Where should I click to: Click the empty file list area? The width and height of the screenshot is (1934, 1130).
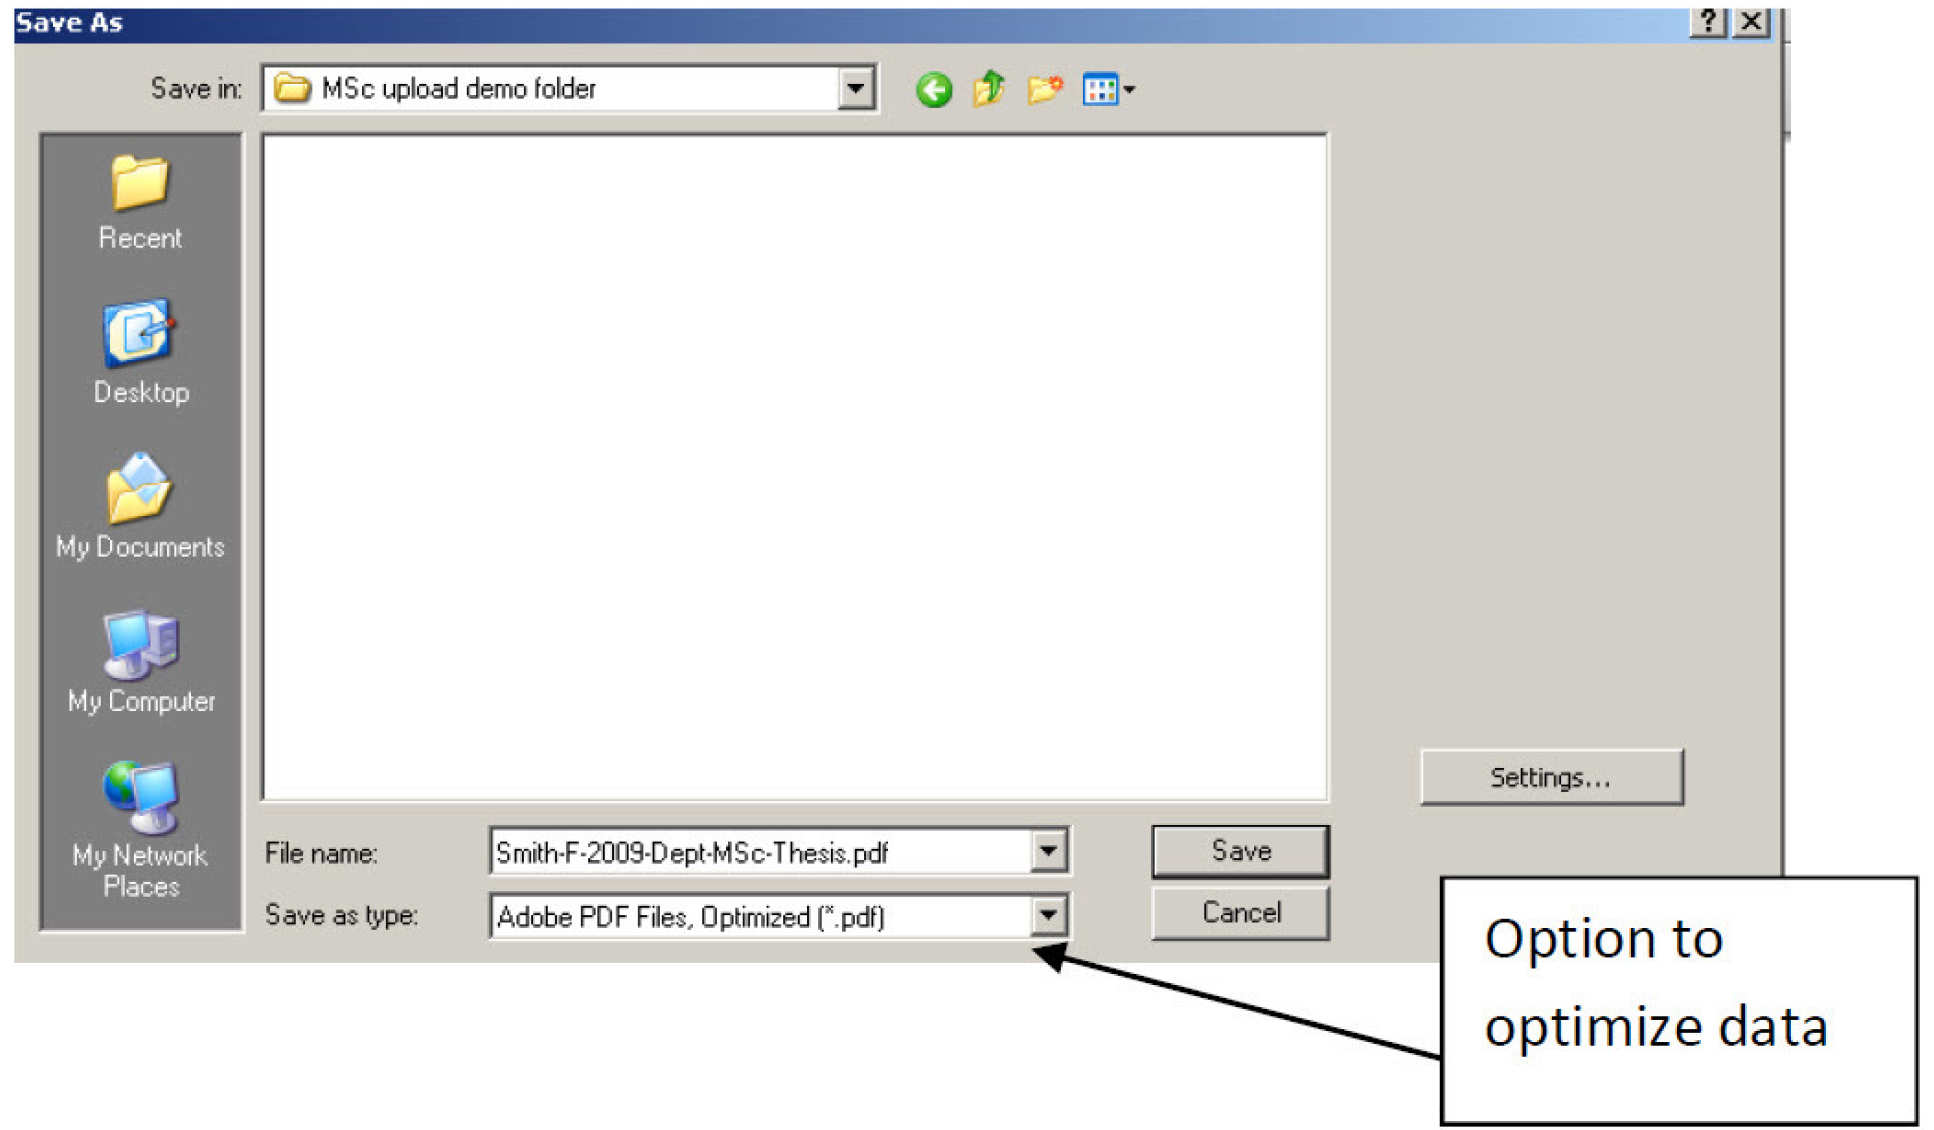[794, 467]
